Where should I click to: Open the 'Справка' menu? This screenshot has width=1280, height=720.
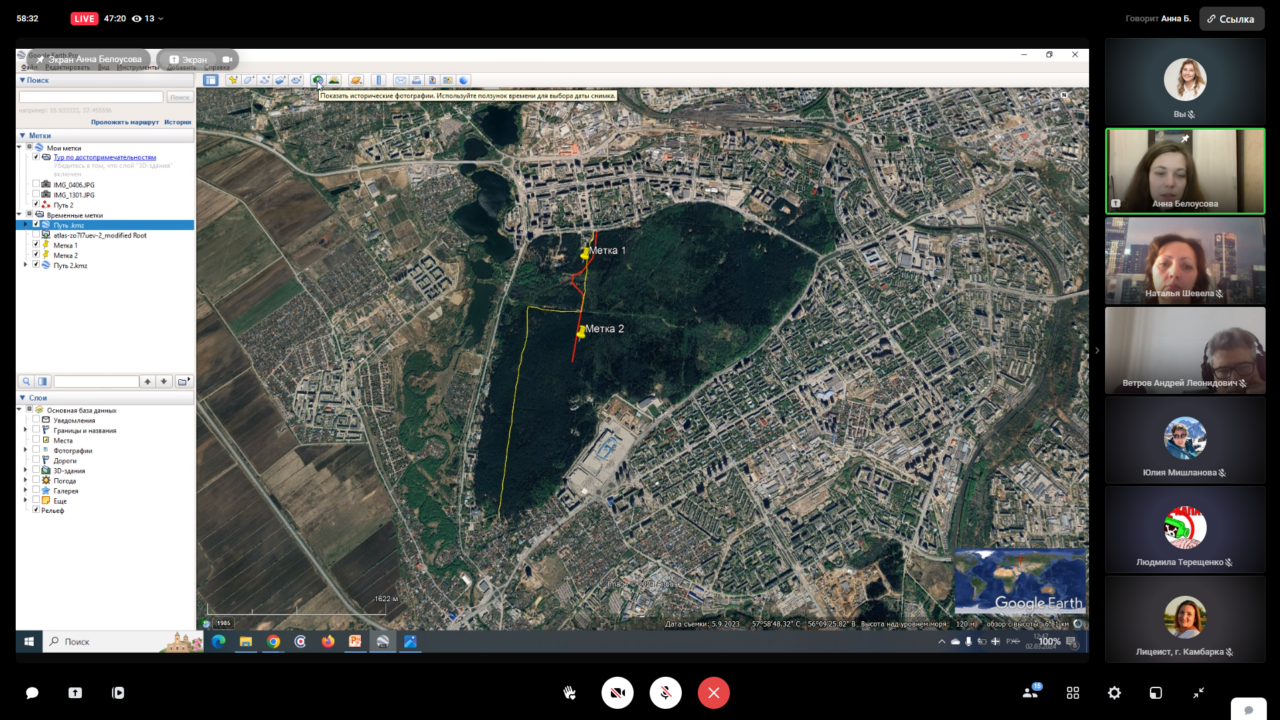(x=217, y=68)
